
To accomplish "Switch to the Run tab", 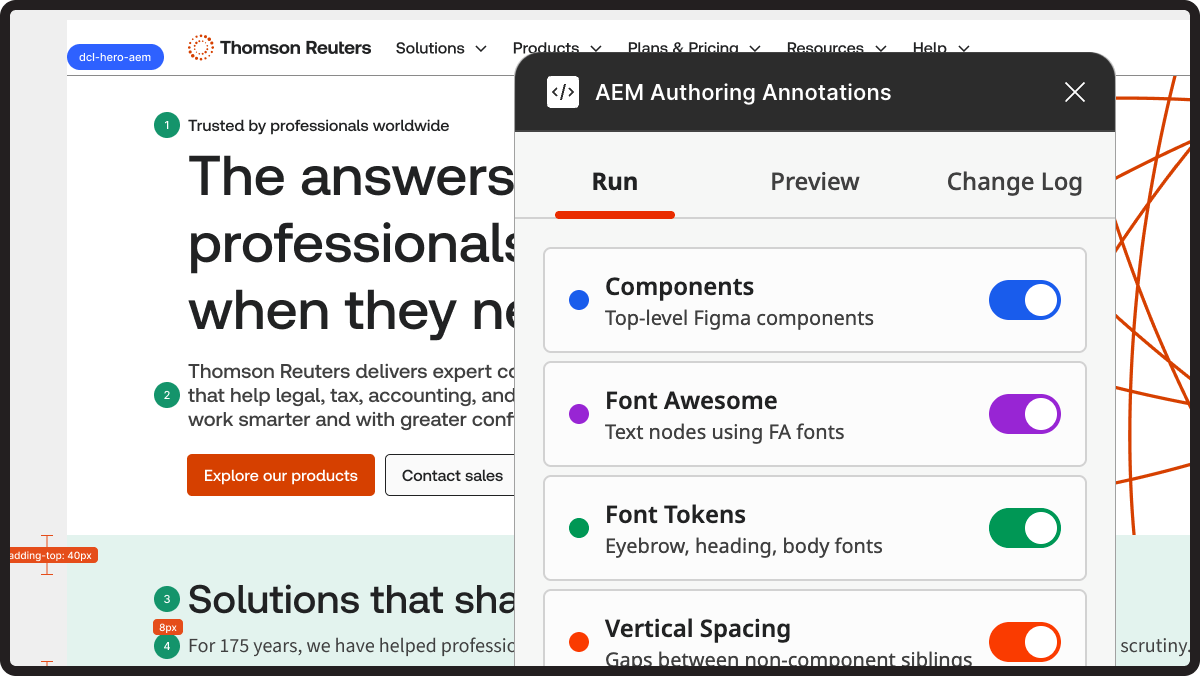I will tap(615, 182).
